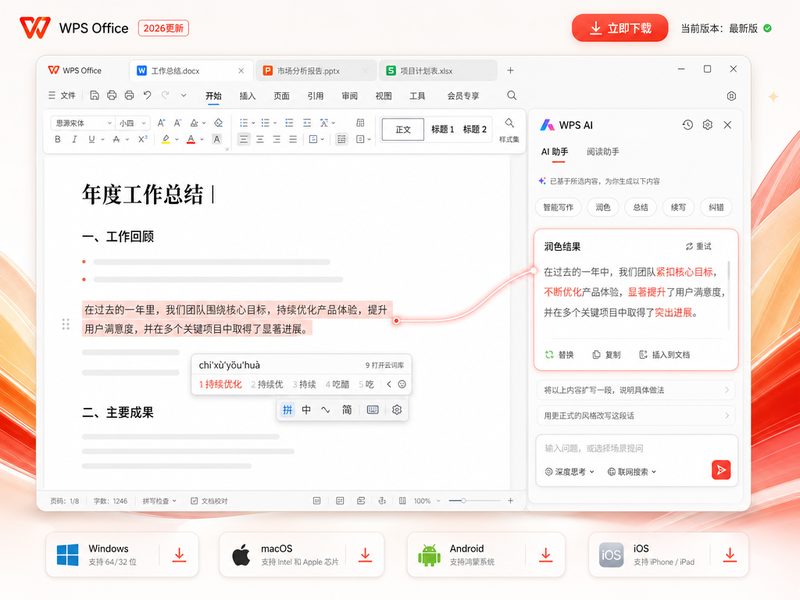Open top-right hexagon settings icon
The image size is (800, 600).
pyautogui.click(x=731, y=96)
